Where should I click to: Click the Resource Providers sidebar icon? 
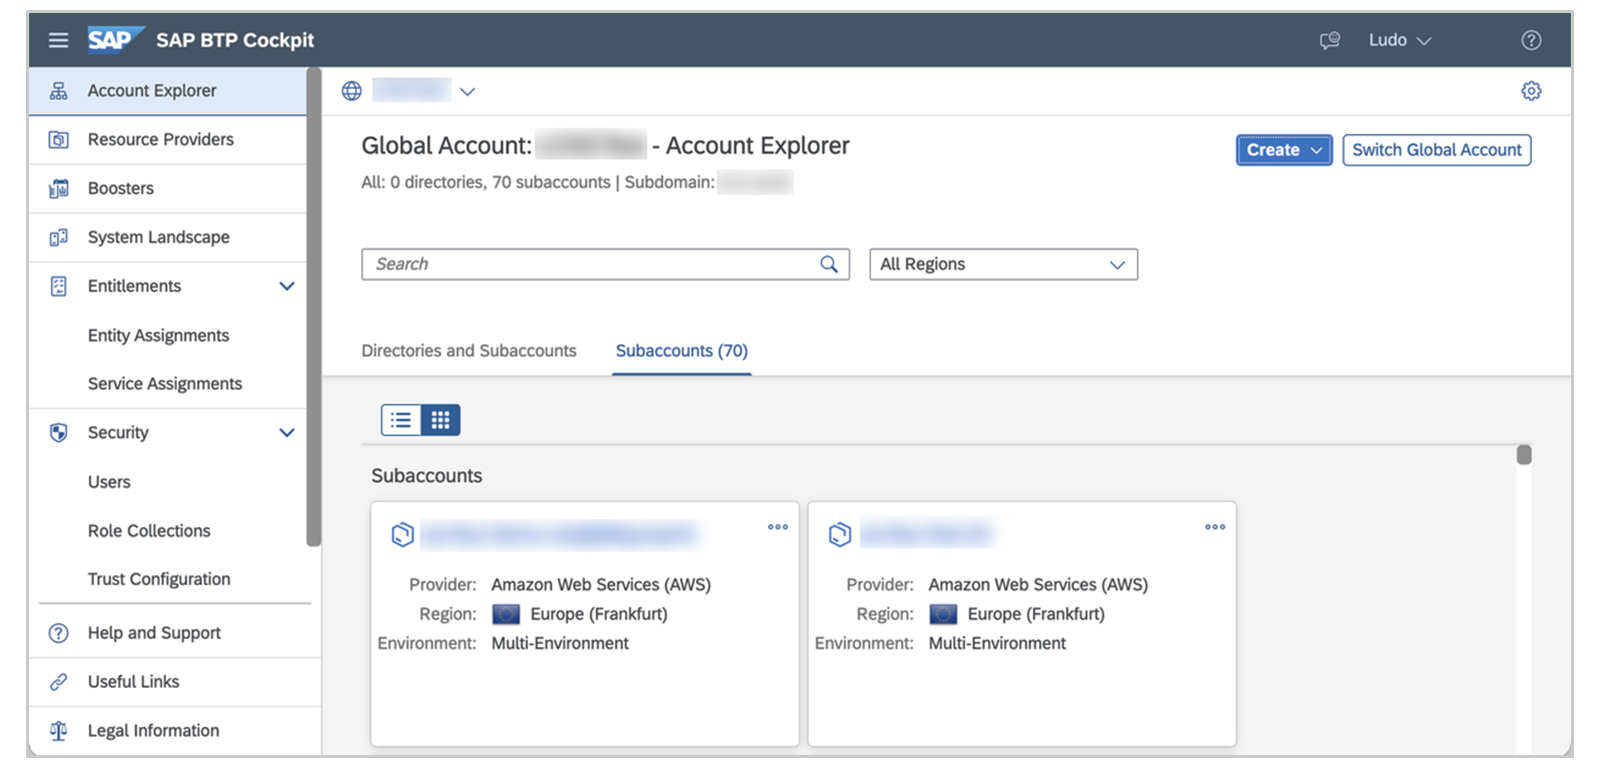[x=59, y=140]
